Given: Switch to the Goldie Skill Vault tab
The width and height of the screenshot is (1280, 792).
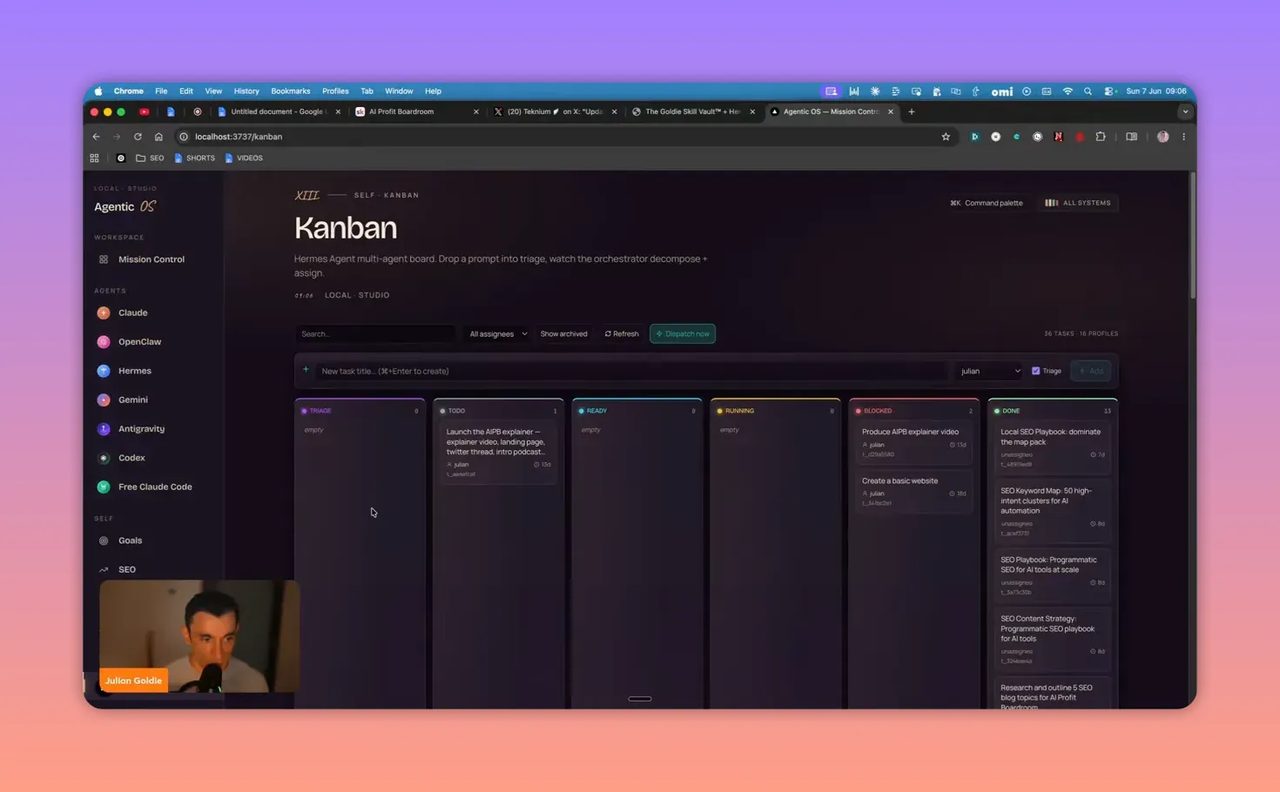Looking at the screenshot, I should pos(695,112).
